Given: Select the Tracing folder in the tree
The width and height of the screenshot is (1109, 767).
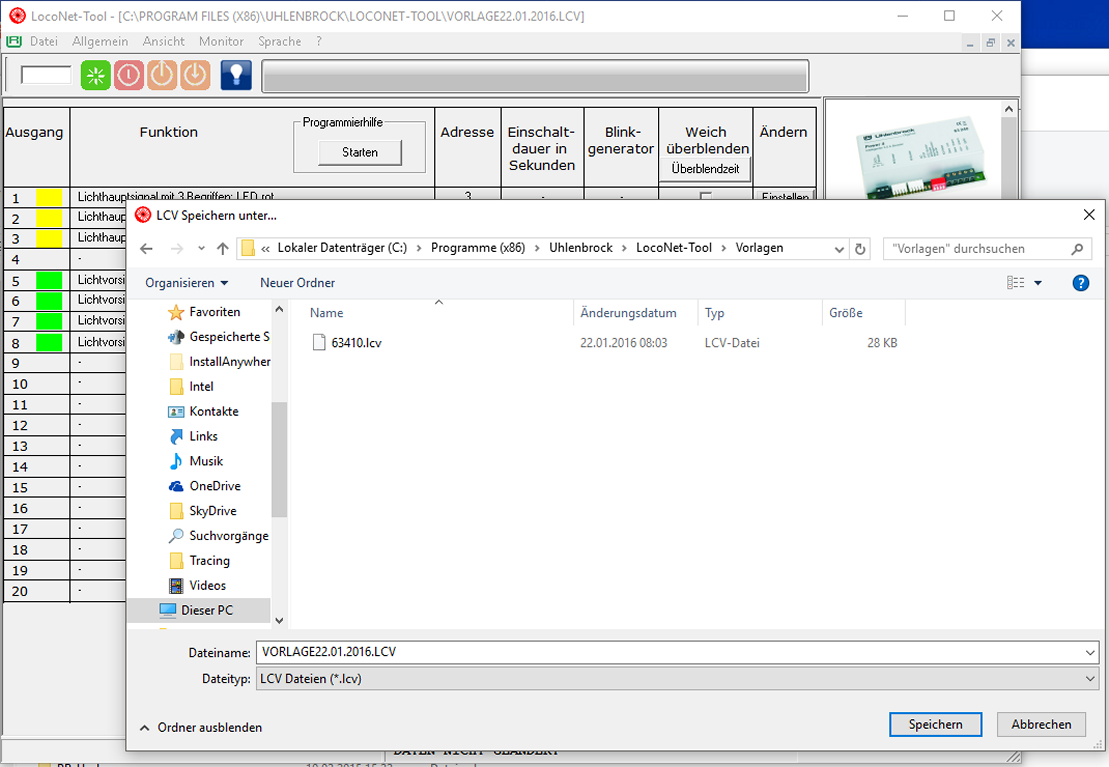Looking at the screenshot, I should (x=199, y=560).
